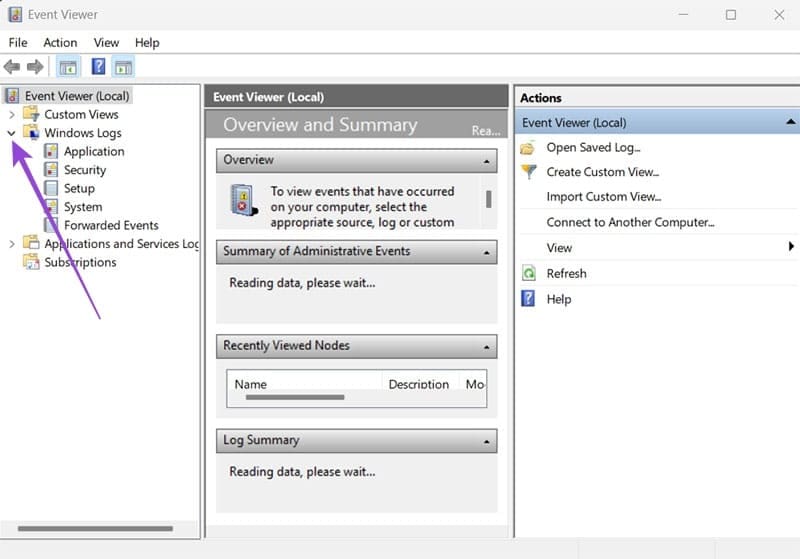Expand Applications and Services Logs node
The height and width of the screenshot is (559, 800).
tap(11, 244)
